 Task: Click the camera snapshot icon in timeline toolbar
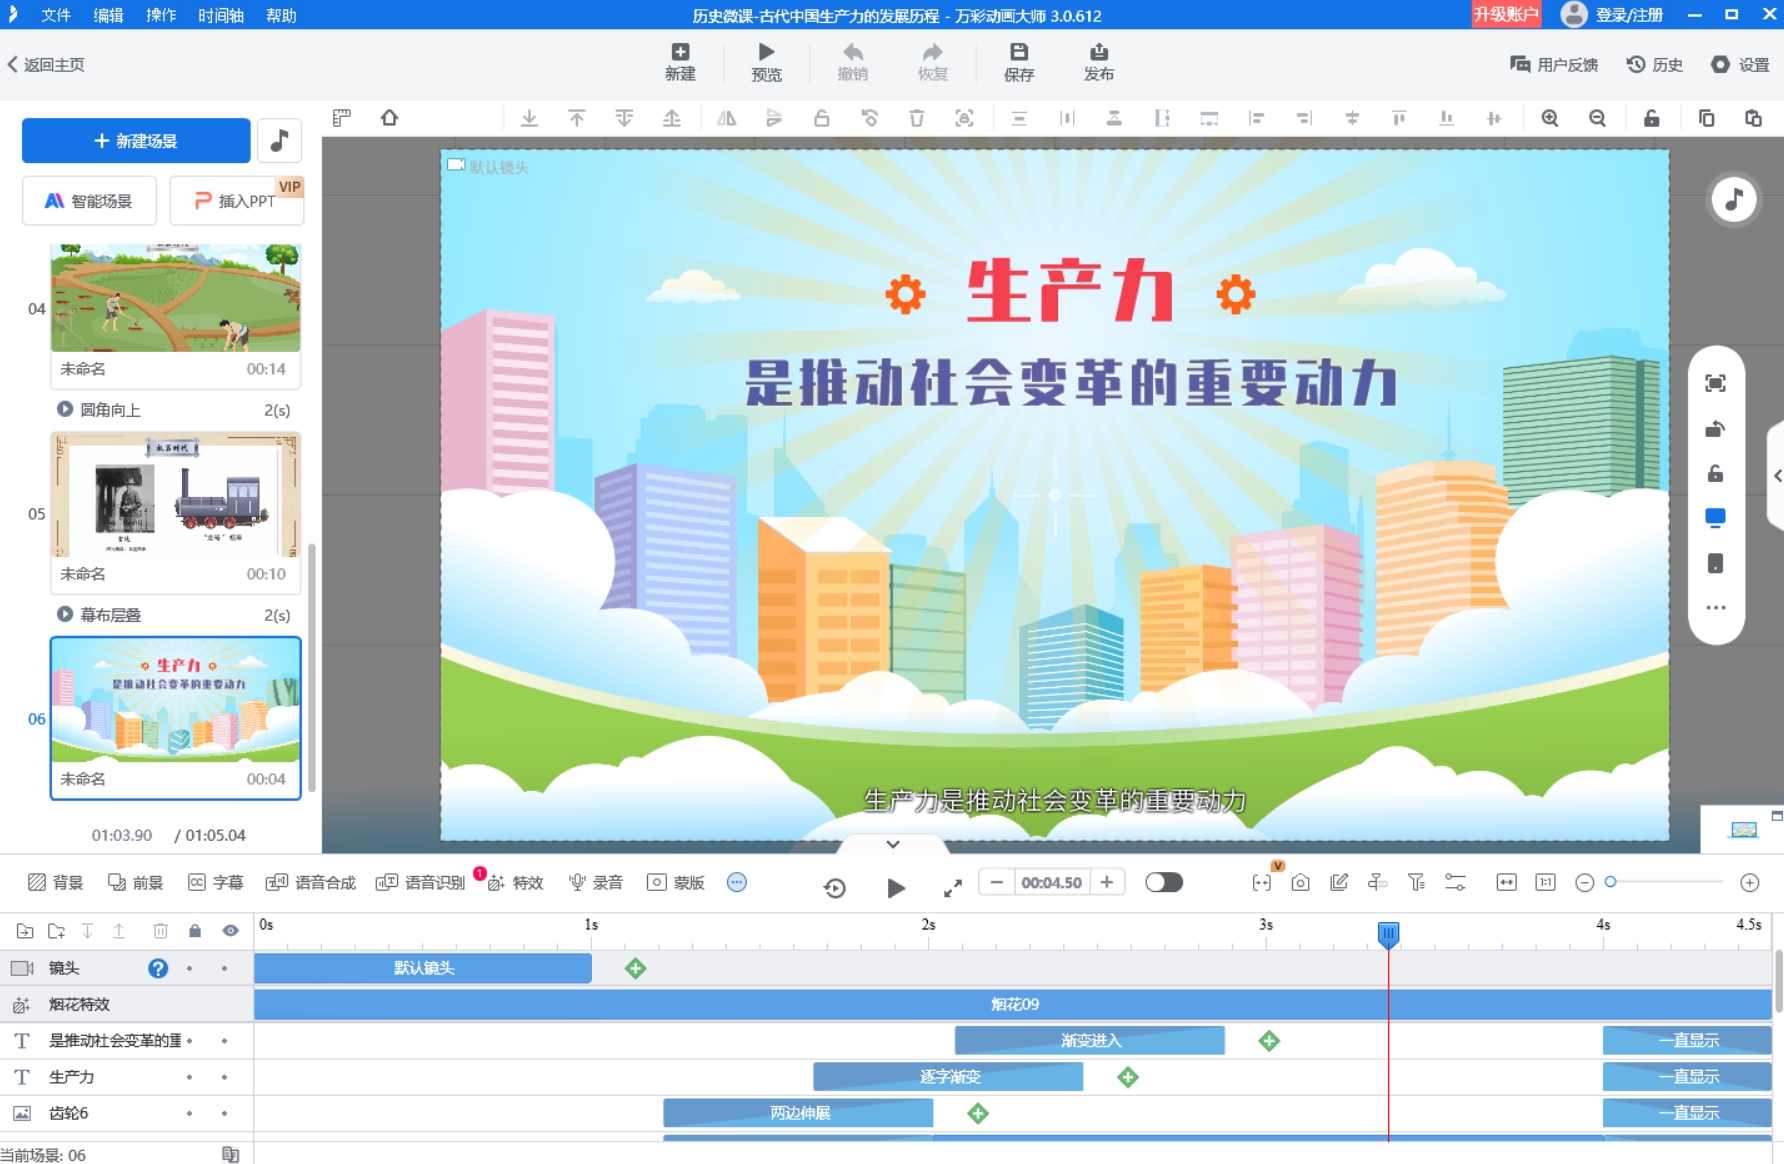tap(1300, 882)
